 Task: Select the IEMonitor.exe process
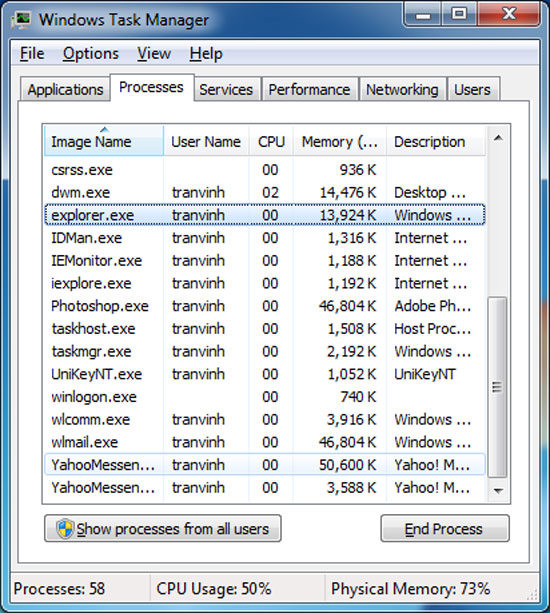[265, 260]
